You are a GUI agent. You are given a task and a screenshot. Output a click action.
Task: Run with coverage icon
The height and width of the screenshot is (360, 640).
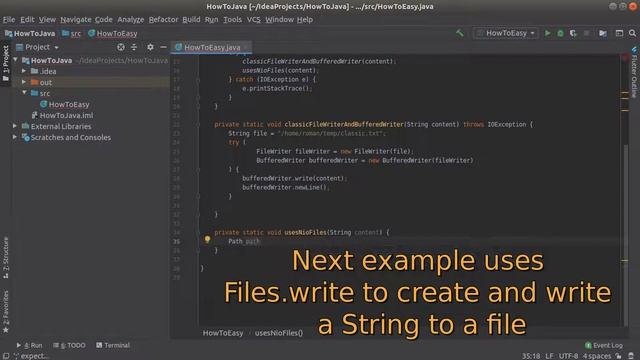(x=573, y=33)
